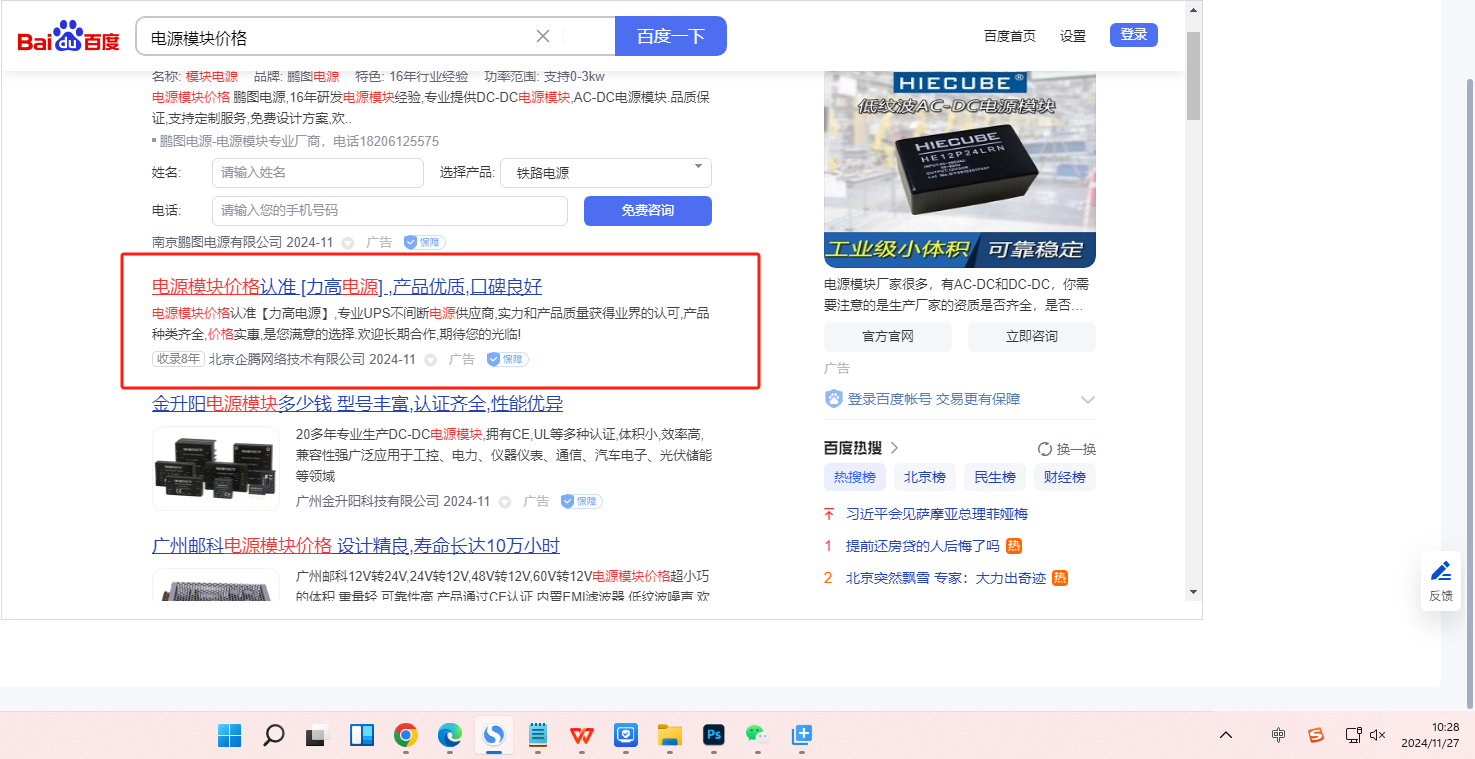Open the Windows Start menu
This screenshot has height=759, width=1475.
230,736
